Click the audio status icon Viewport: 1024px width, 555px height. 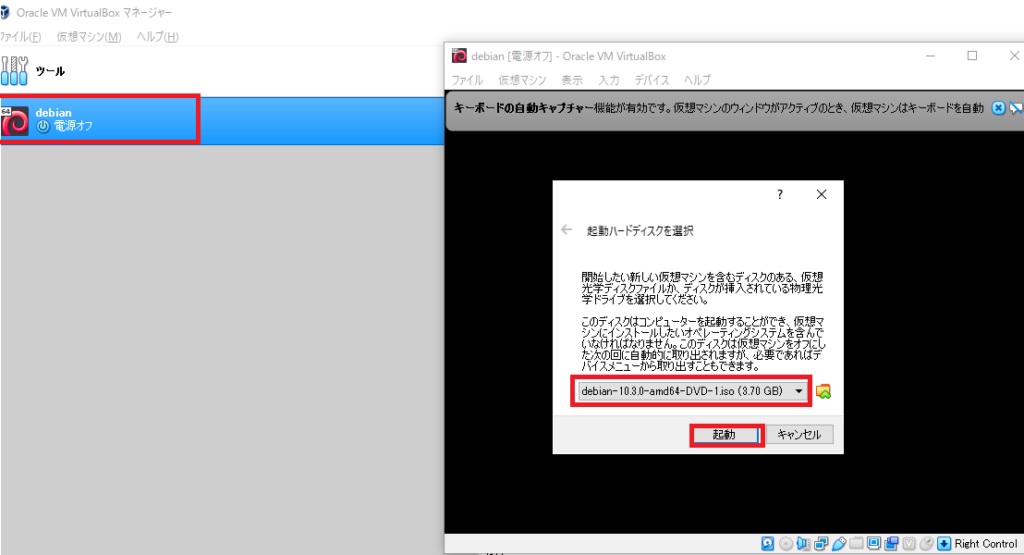pyautogui.click(x=803, y=543)
